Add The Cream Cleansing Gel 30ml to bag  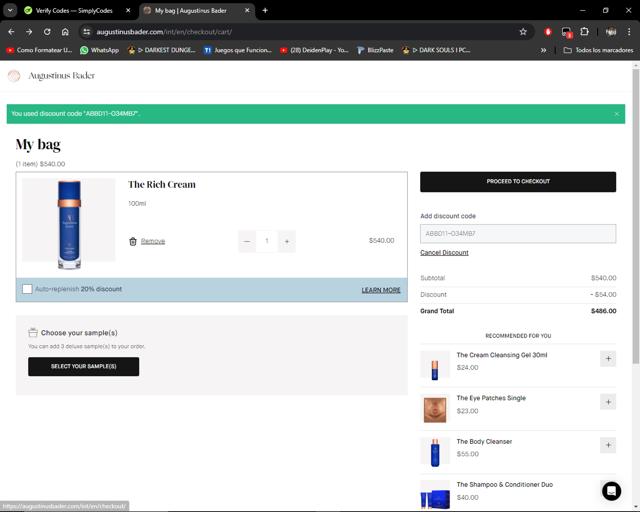click(x=608, y=359)
